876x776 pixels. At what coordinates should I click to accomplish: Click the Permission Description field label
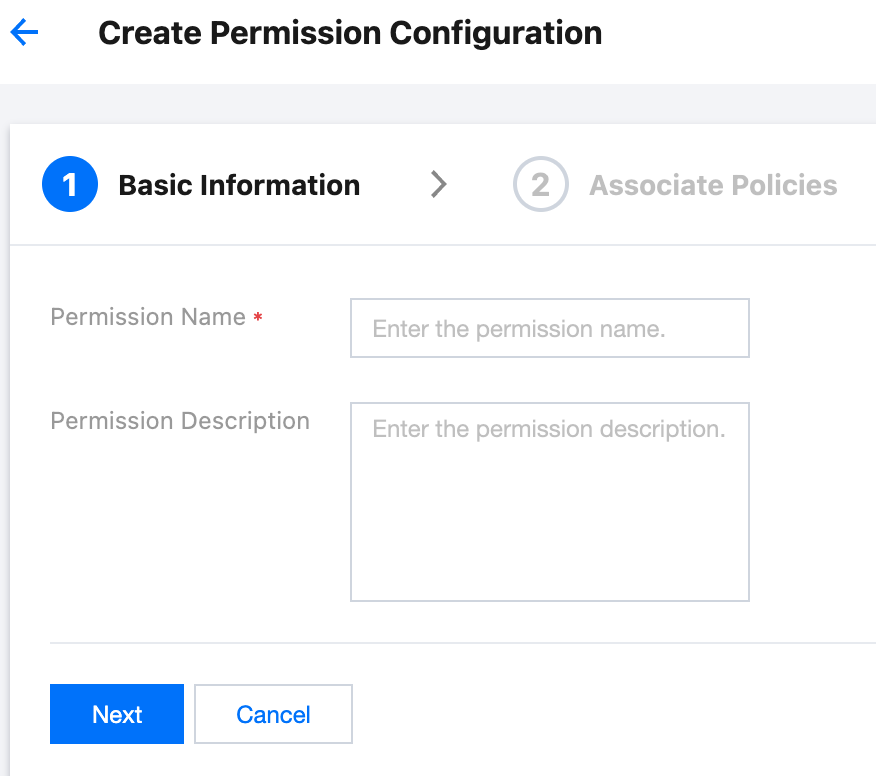pos(180,421)
